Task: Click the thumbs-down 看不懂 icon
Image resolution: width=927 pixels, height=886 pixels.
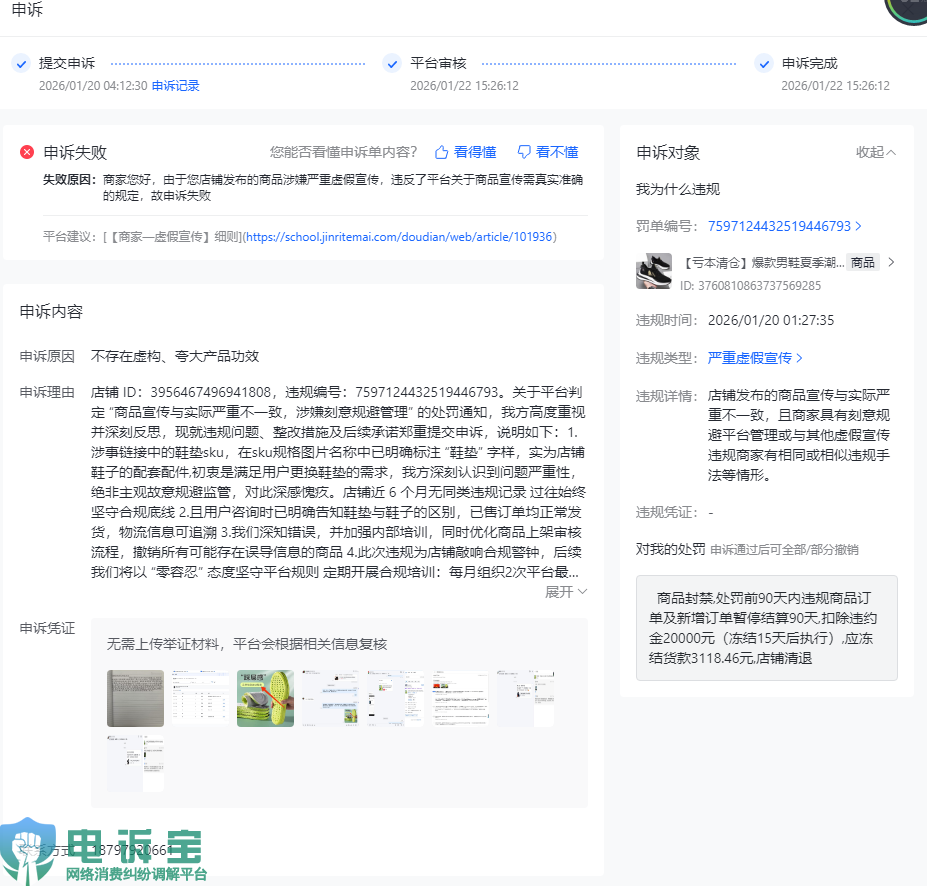Action: 523,153
